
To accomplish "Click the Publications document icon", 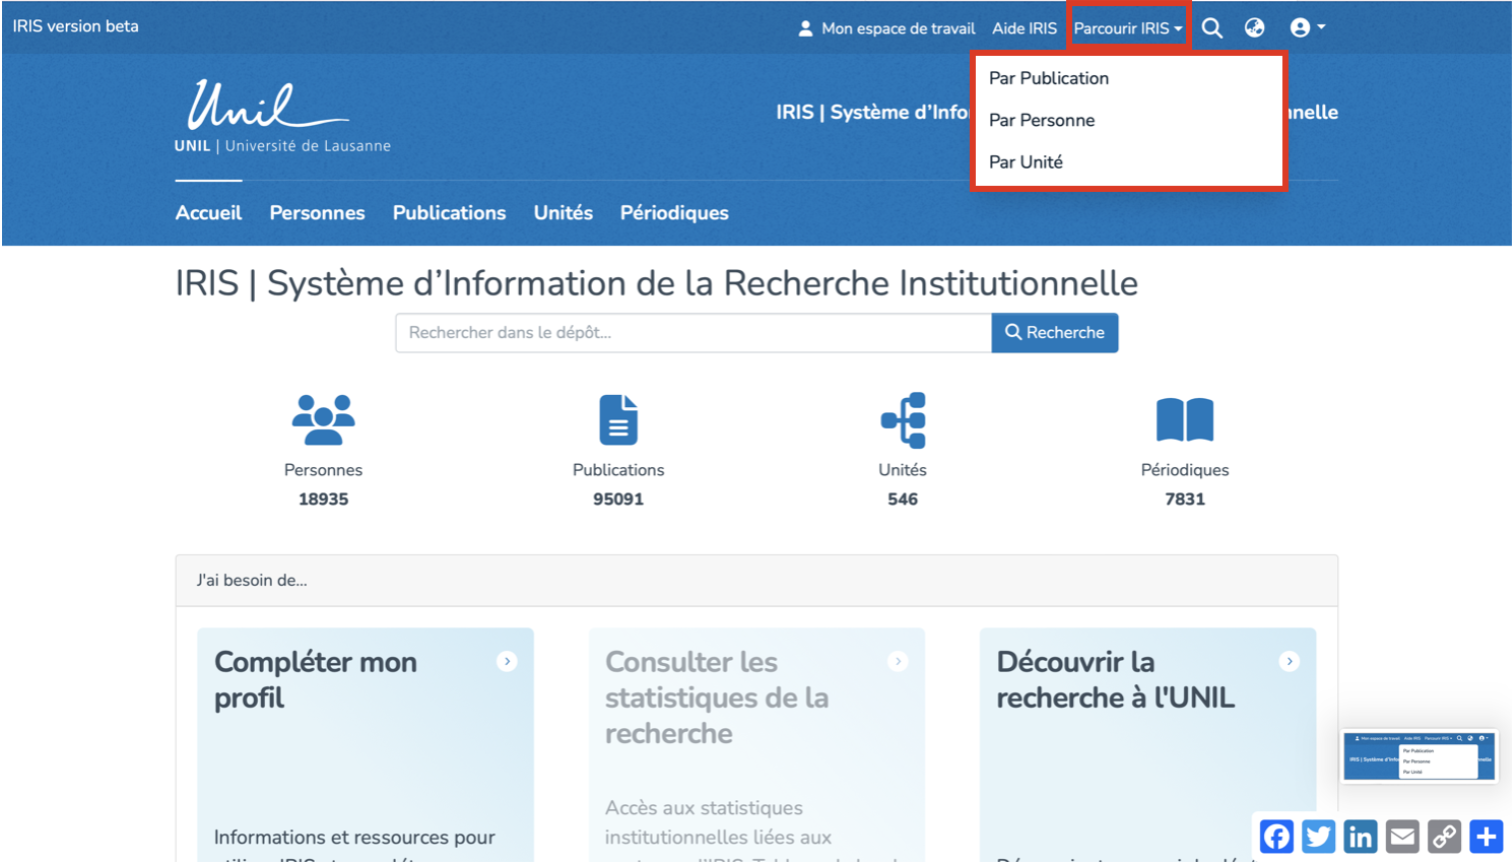I will tap(618, 420).
